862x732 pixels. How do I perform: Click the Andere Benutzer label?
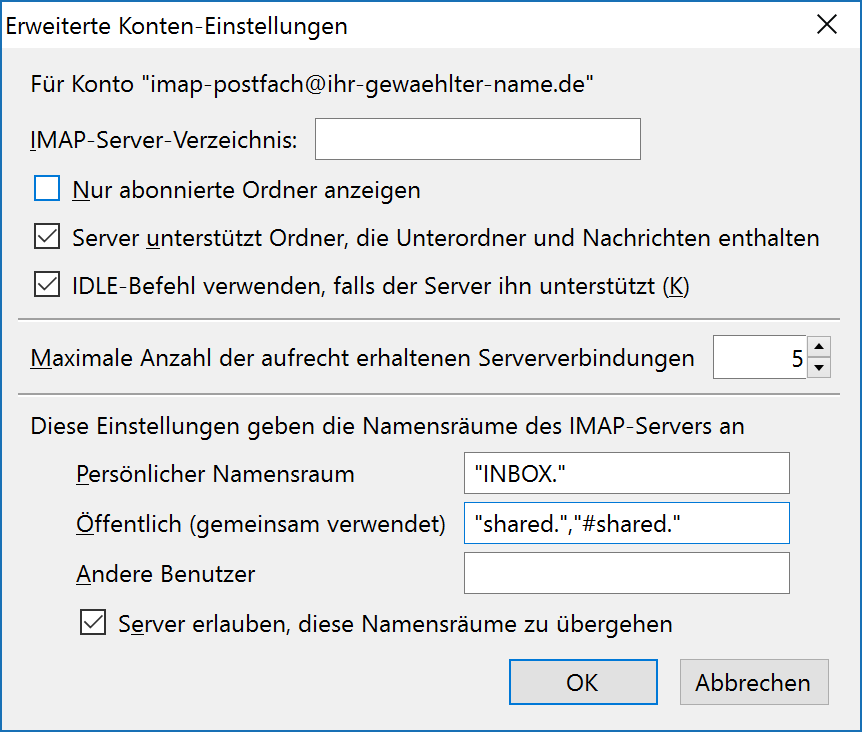pos(165,574)
